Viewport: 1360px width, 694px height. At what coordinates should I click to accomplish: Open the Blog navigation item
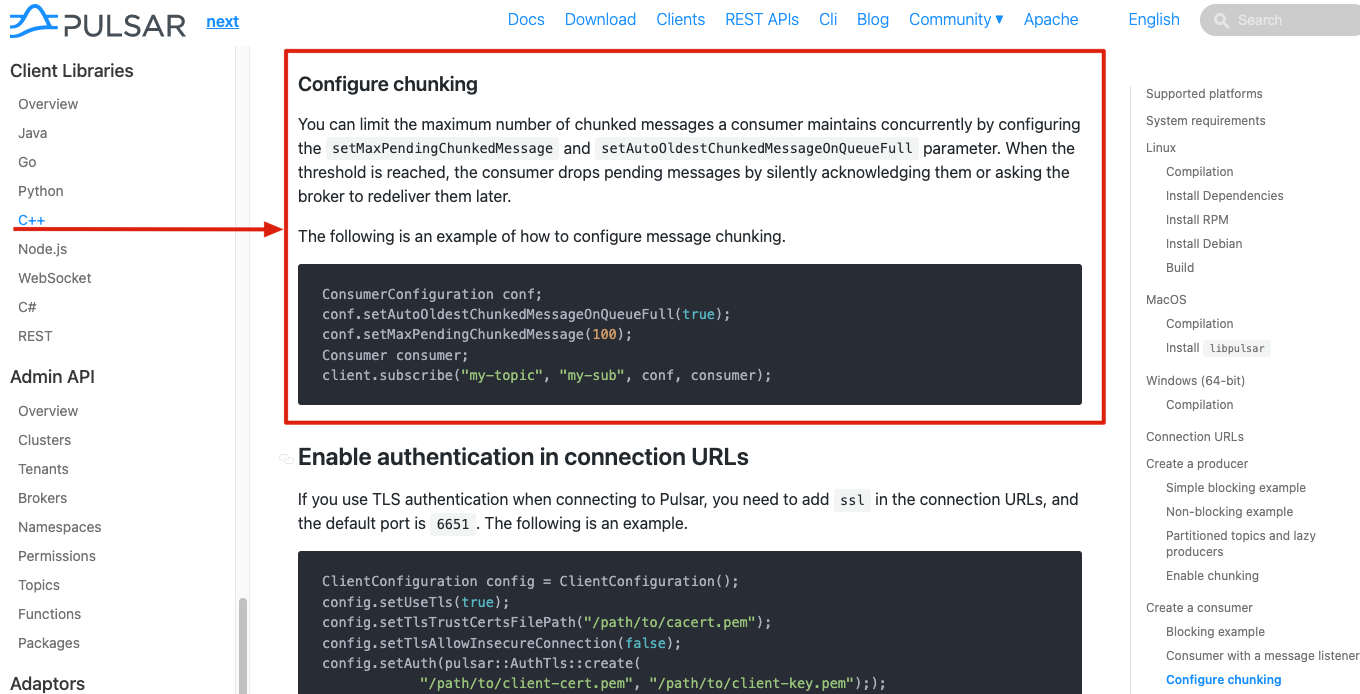click(873, 19)
